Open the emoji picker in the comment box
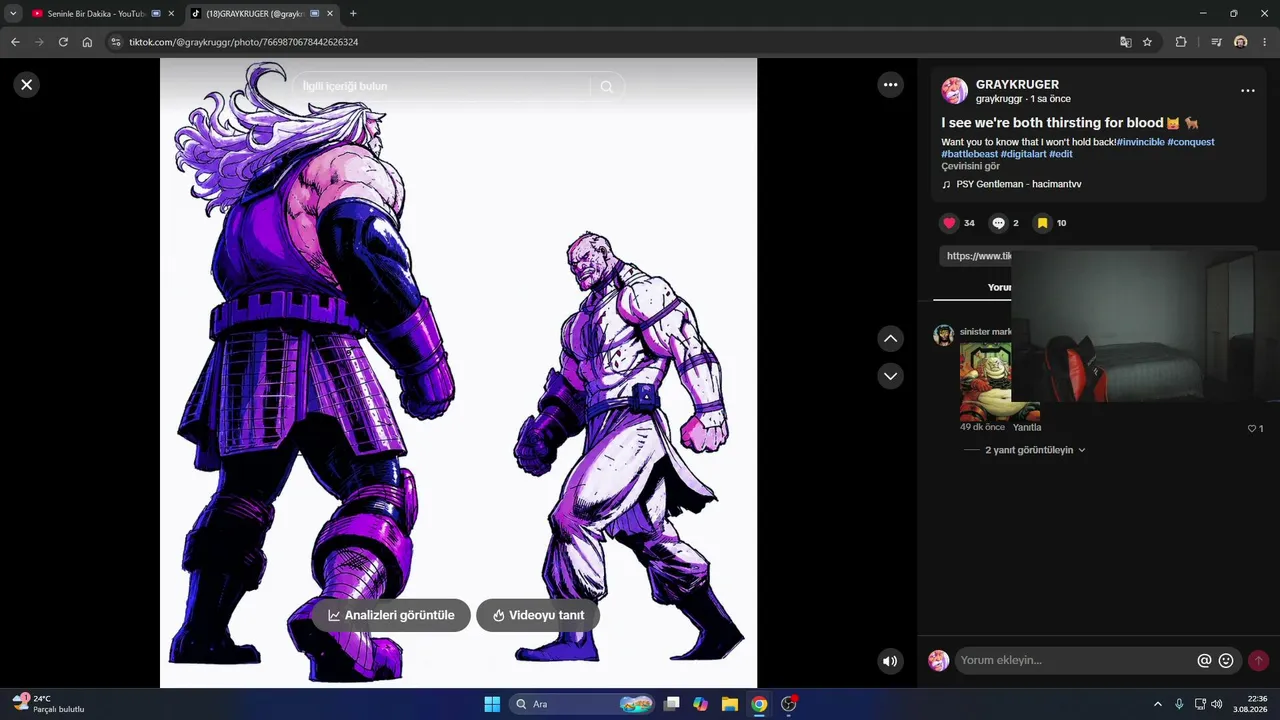Screen dimensions: 1280x720 (1226, 661)
